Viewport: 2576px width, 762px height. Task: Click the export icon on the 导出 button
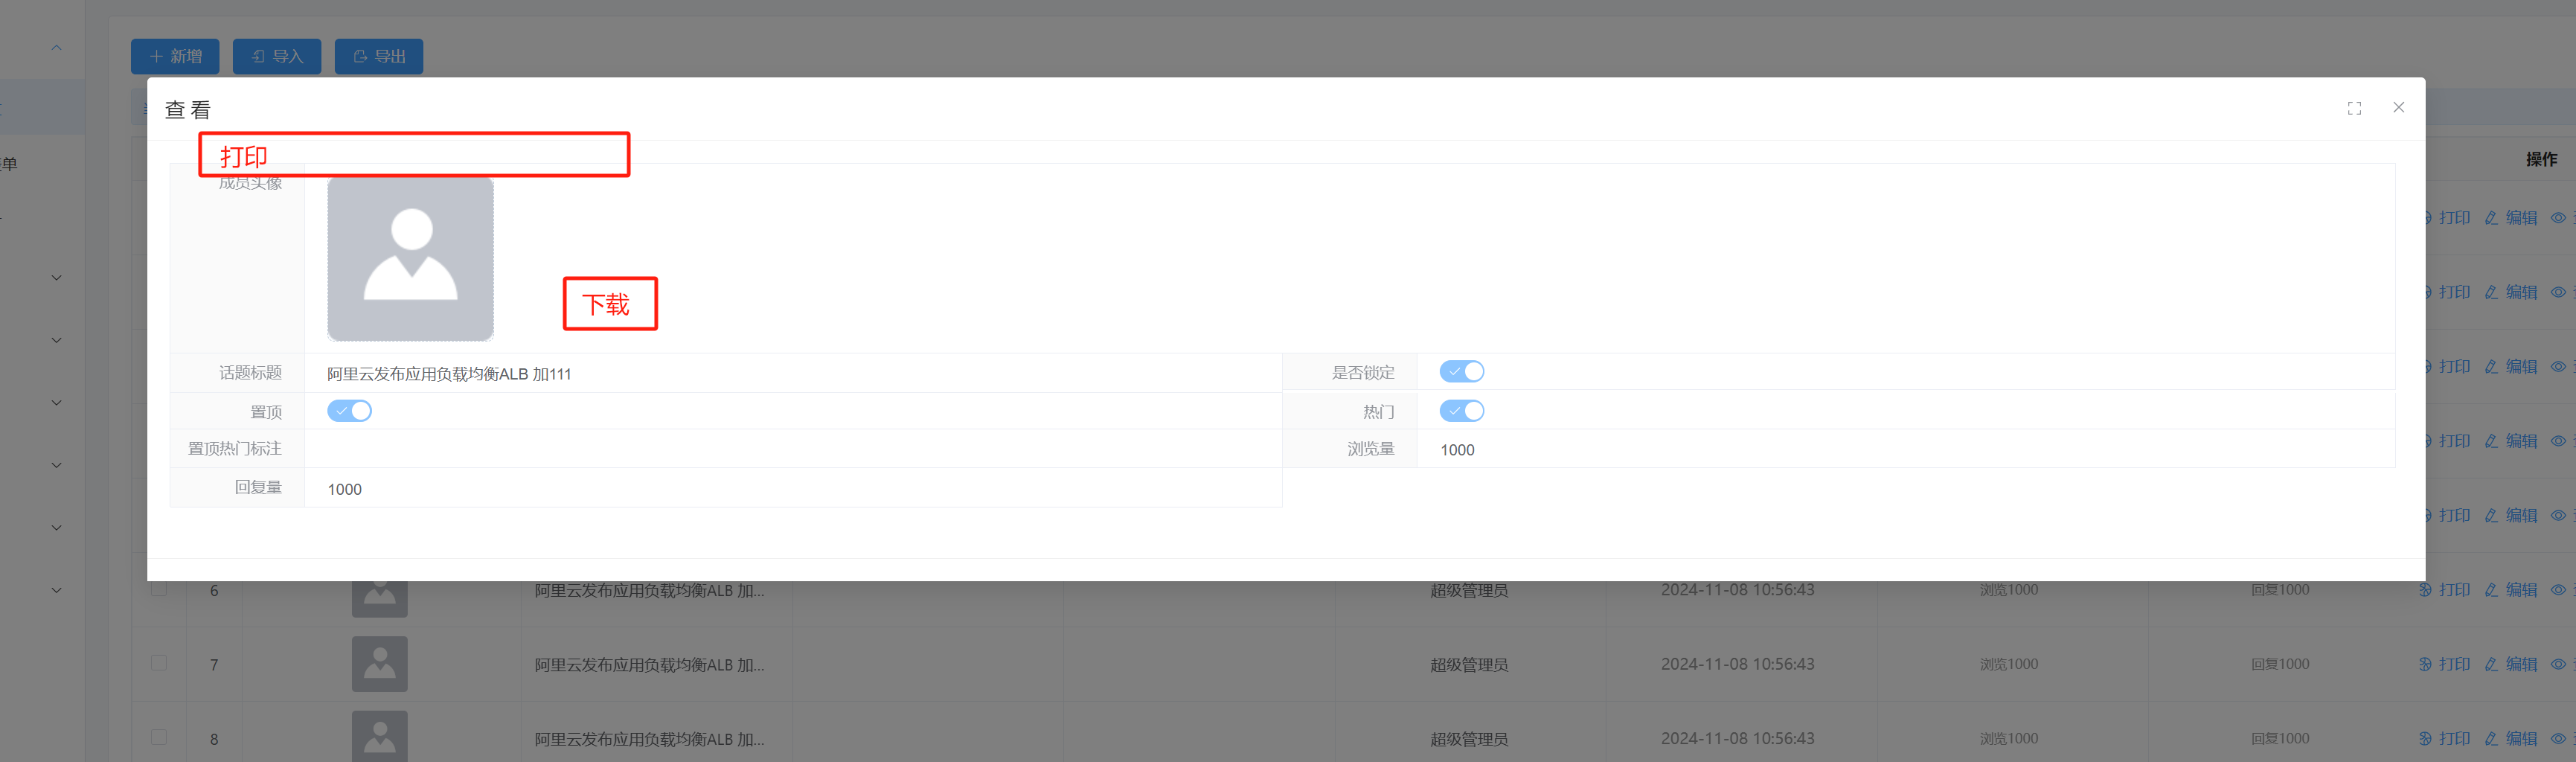(360, 57)
